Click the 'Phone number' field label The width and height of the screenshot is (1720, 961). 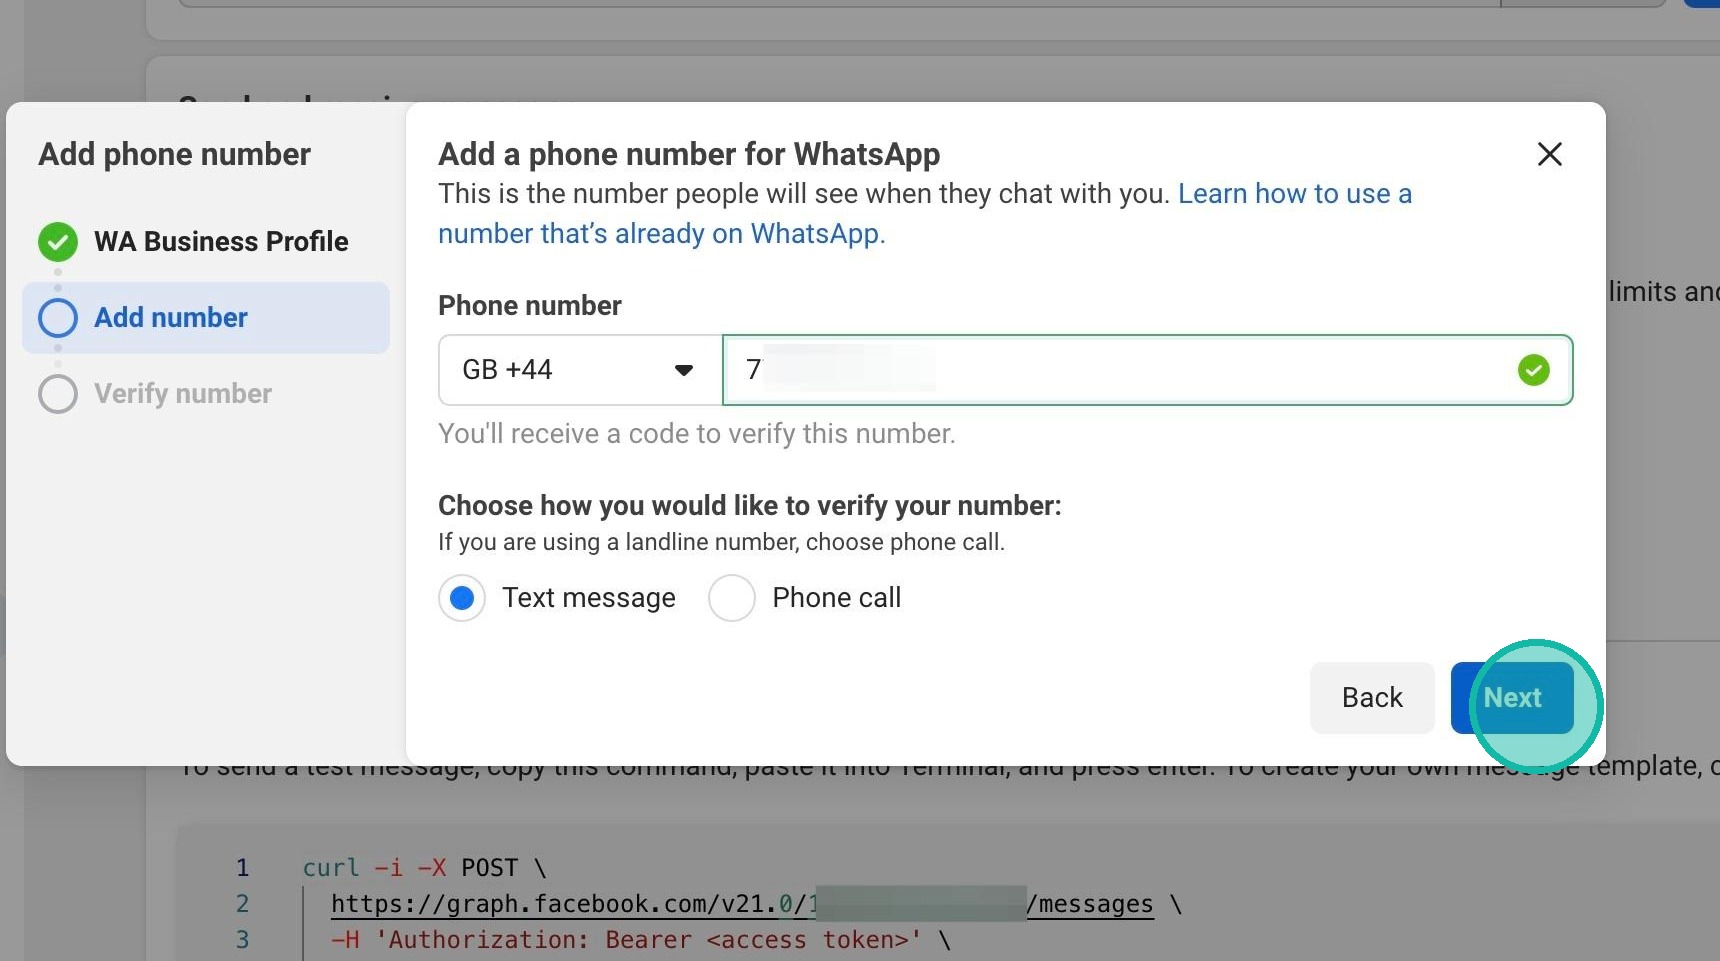point(530,306)
